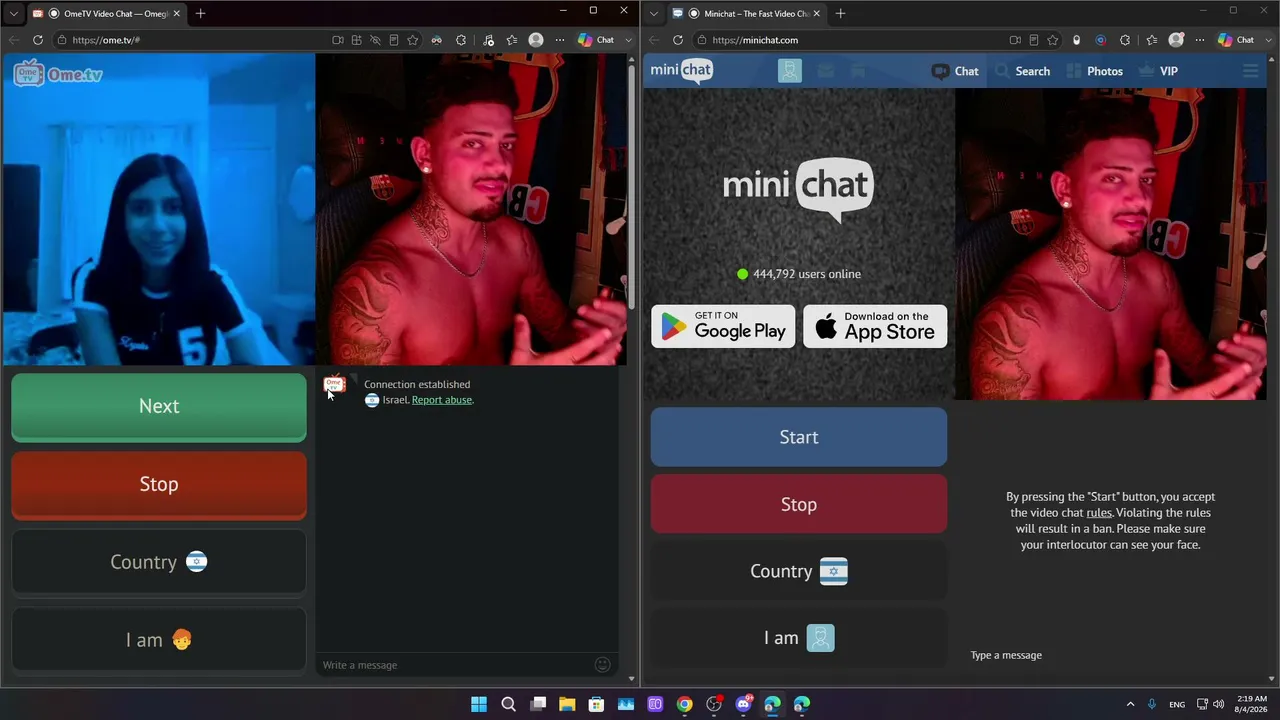Open the Country selector on Minichat
This screenshot has width=1280, height=720.
(x=799, y=571)
